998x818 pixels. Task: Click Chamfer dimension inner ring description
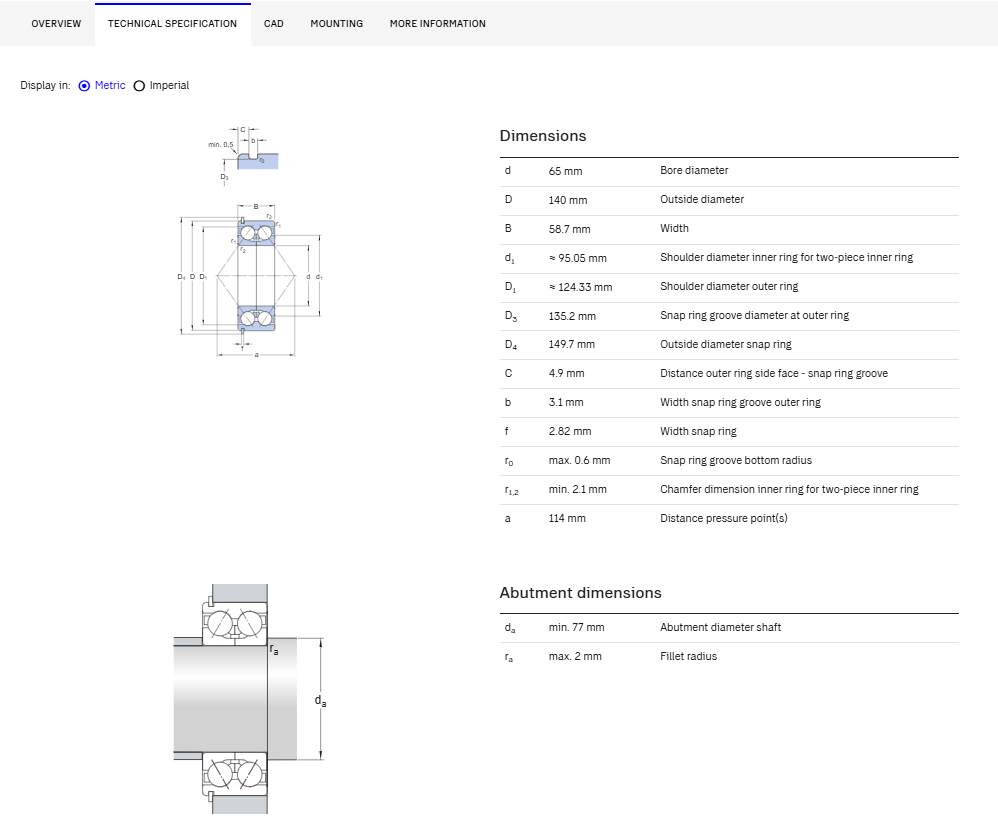789,490
